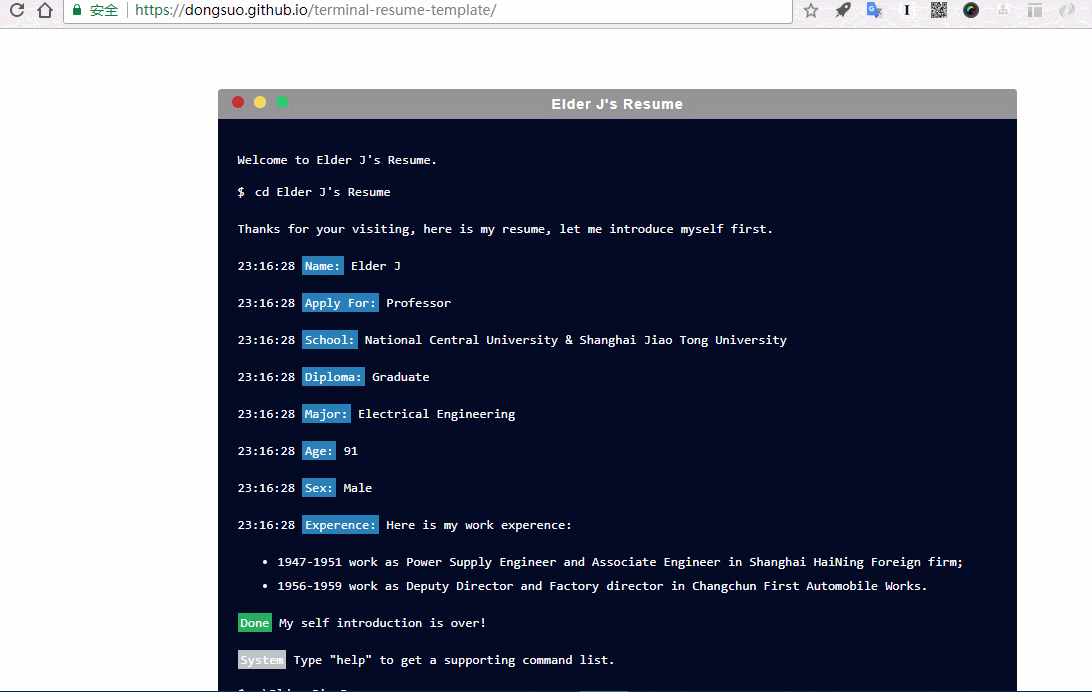1092x692 pixels.
Task: Click the name value "Elder J"
Action: tap(376, 266)
